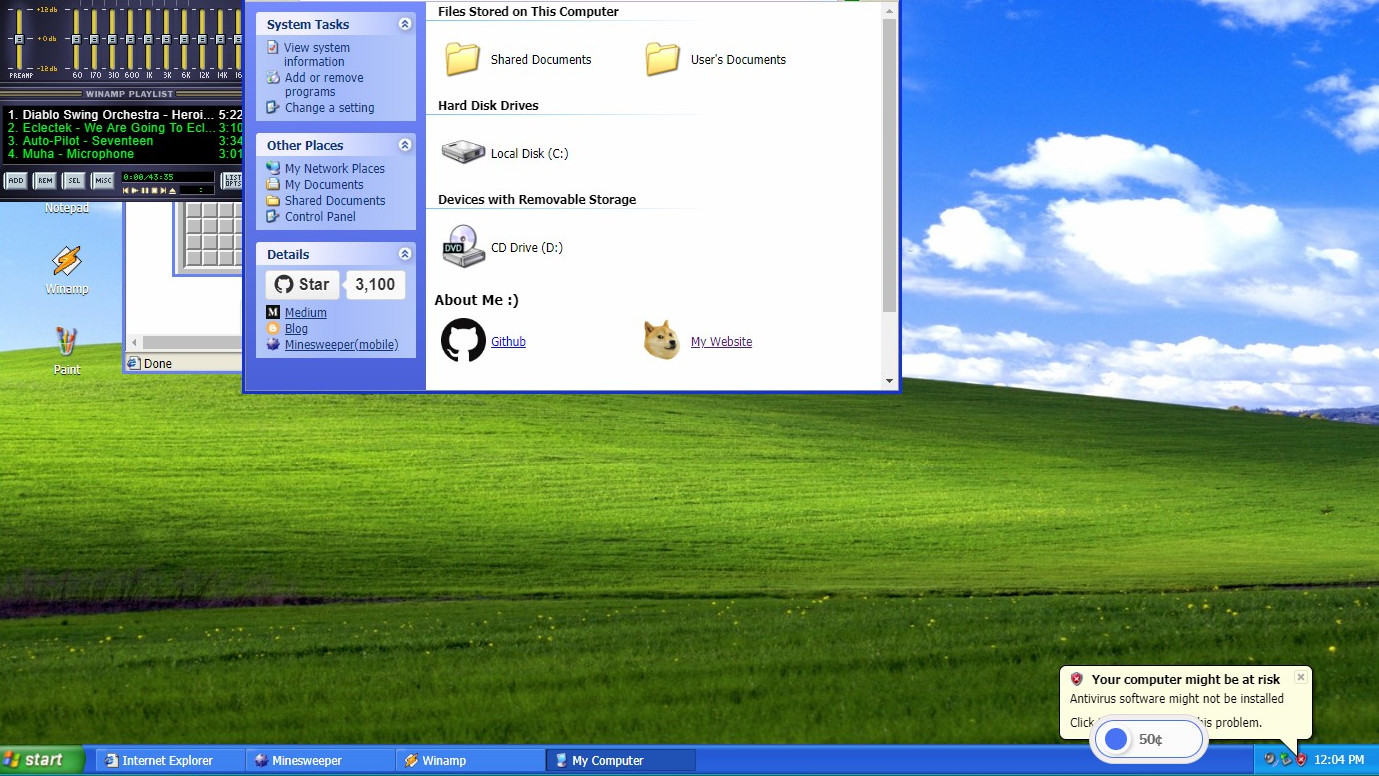Collapse the Details panel

click(405, 254)
